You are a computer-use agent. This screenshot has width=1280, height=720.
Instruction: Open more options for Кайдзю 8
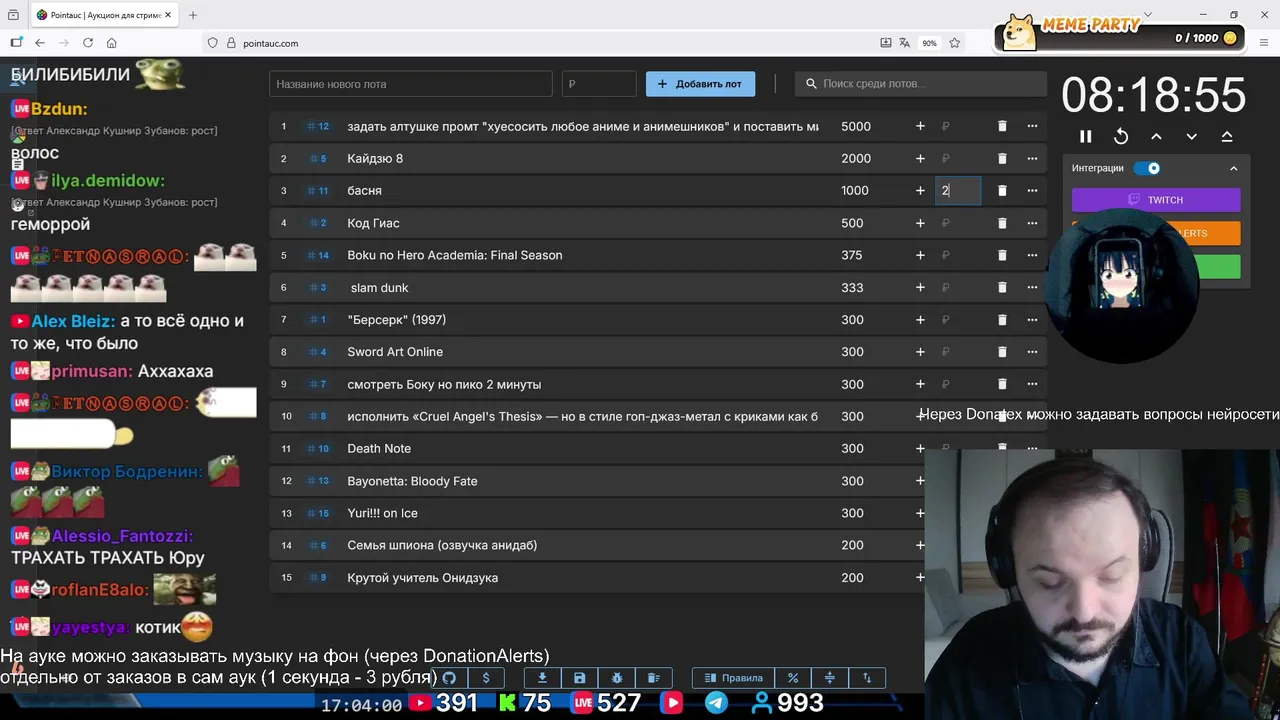coord(1032,158)
